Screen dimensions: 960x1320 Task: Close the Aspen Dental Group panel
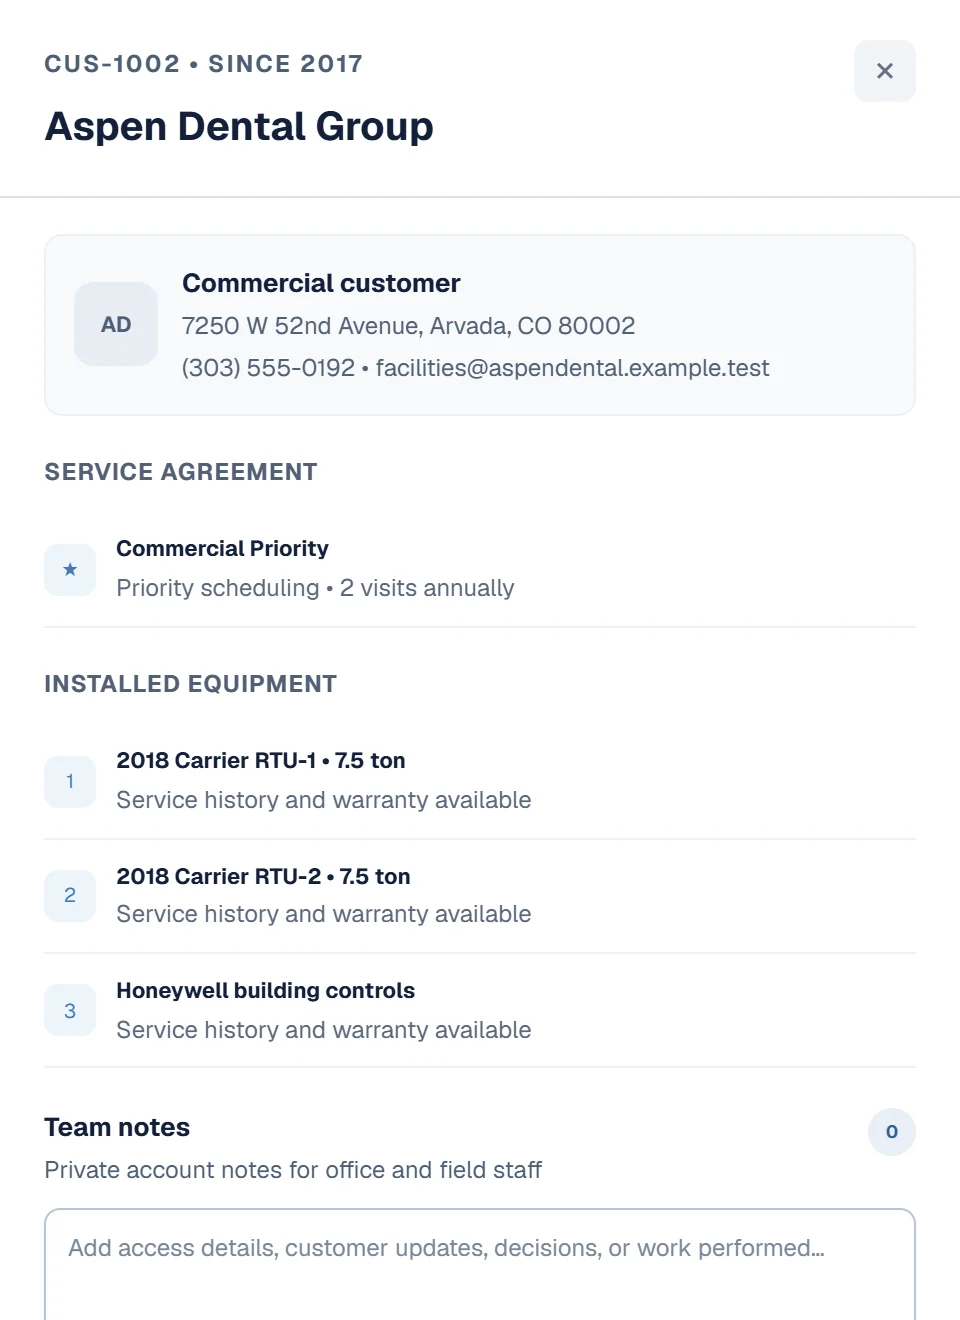pyautogui.click(x=885, y=71)
